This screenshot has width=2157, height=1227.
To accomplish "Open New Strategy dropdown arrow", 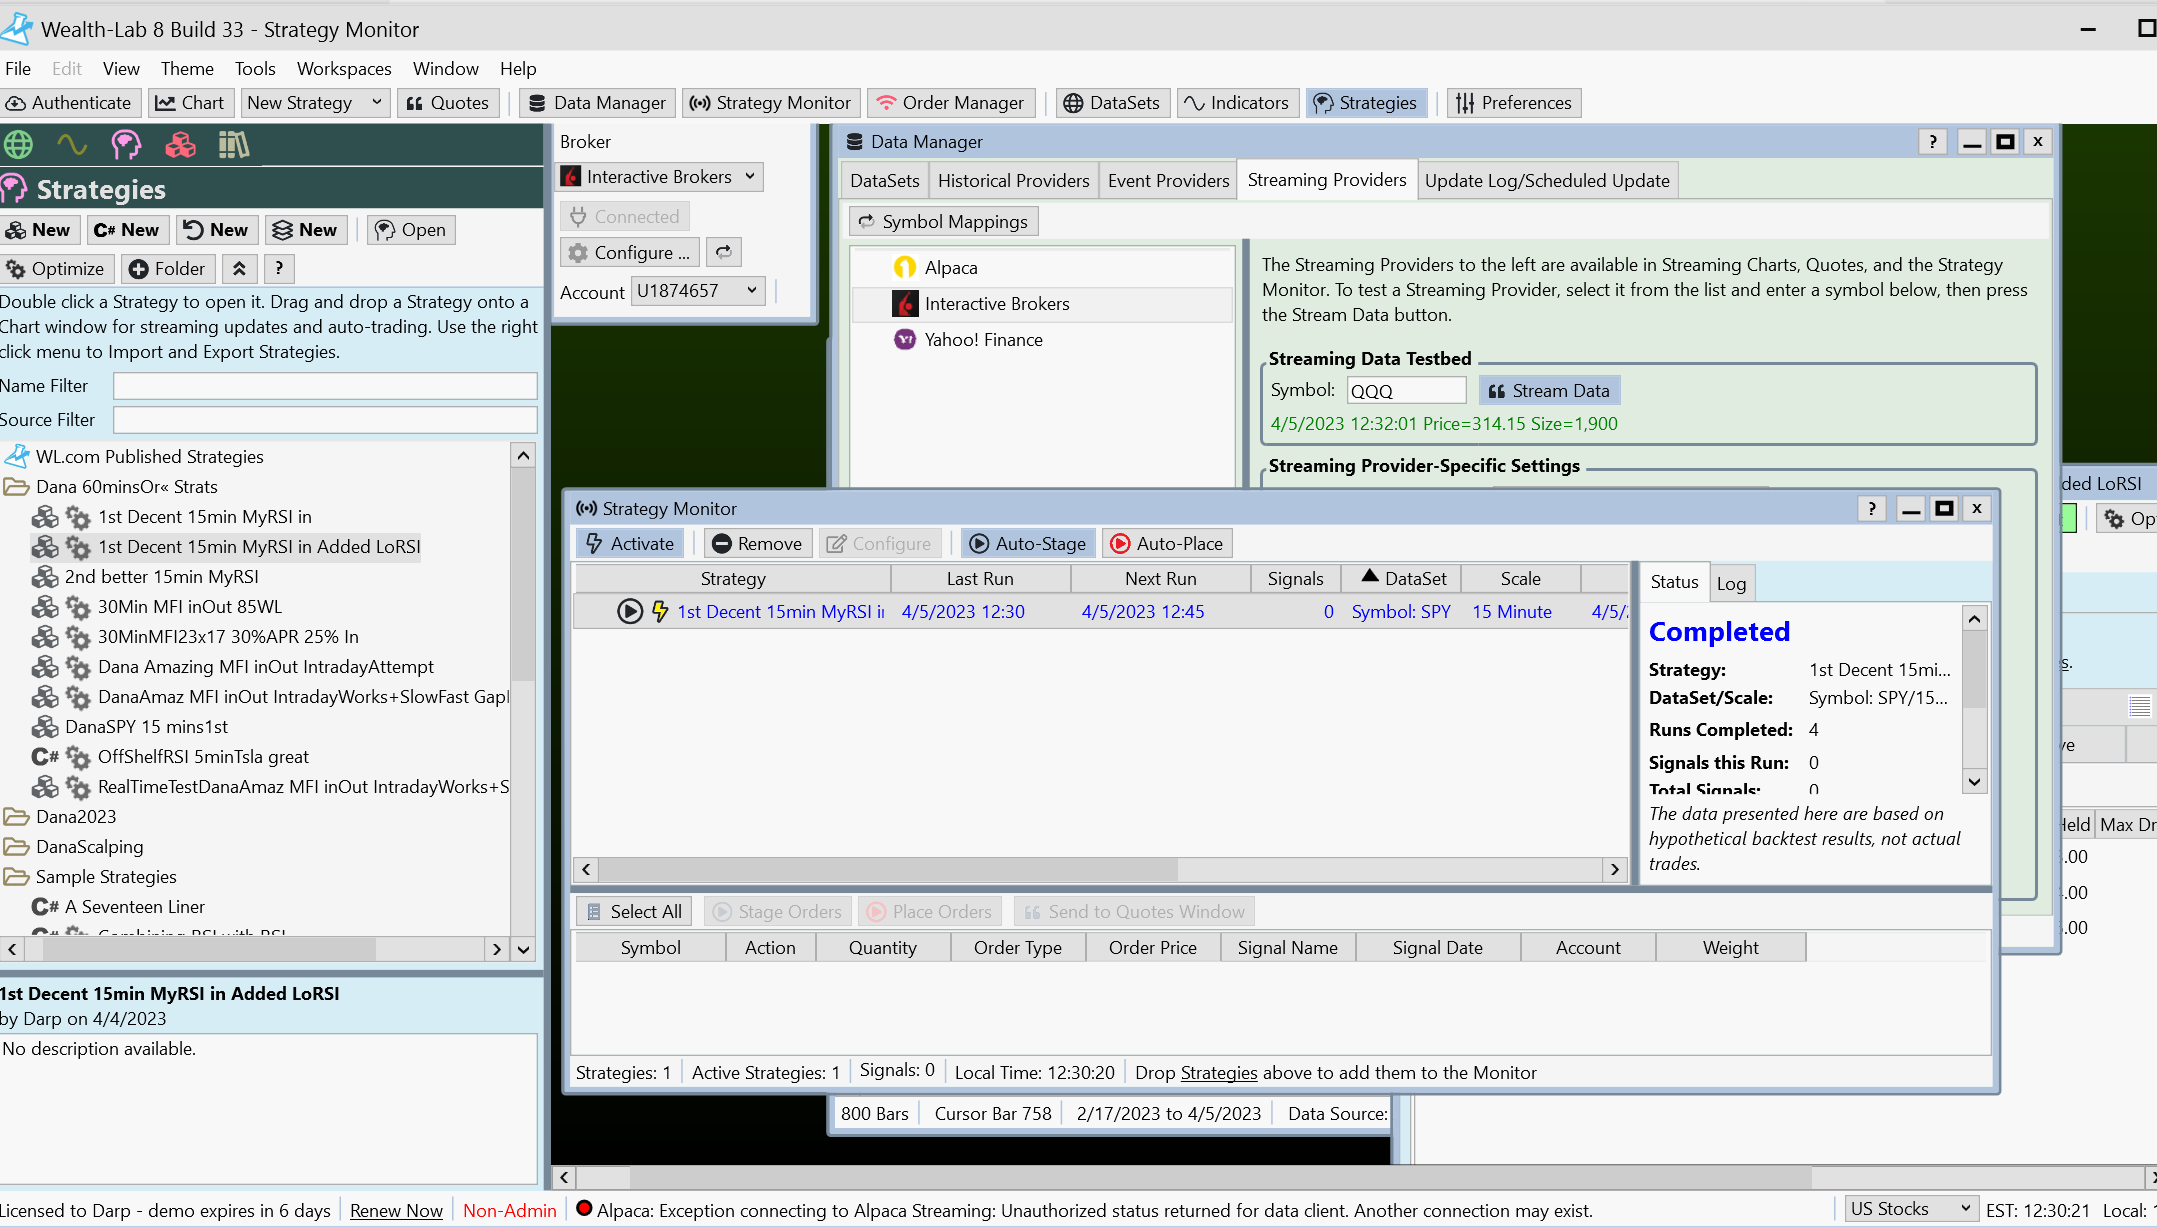I will coord(377,102).
